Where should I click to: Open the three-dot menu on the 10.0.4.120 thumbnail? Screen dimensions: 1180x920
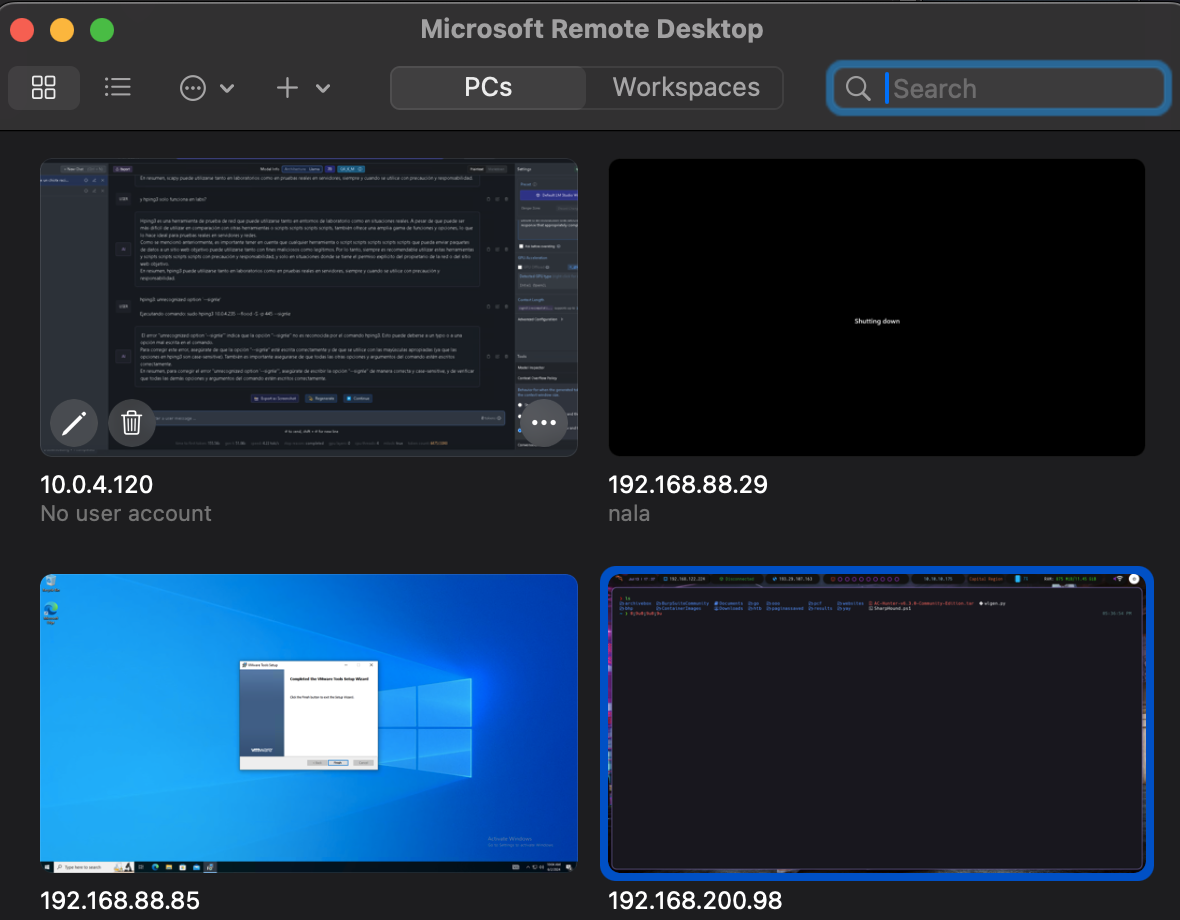point(544,423)
